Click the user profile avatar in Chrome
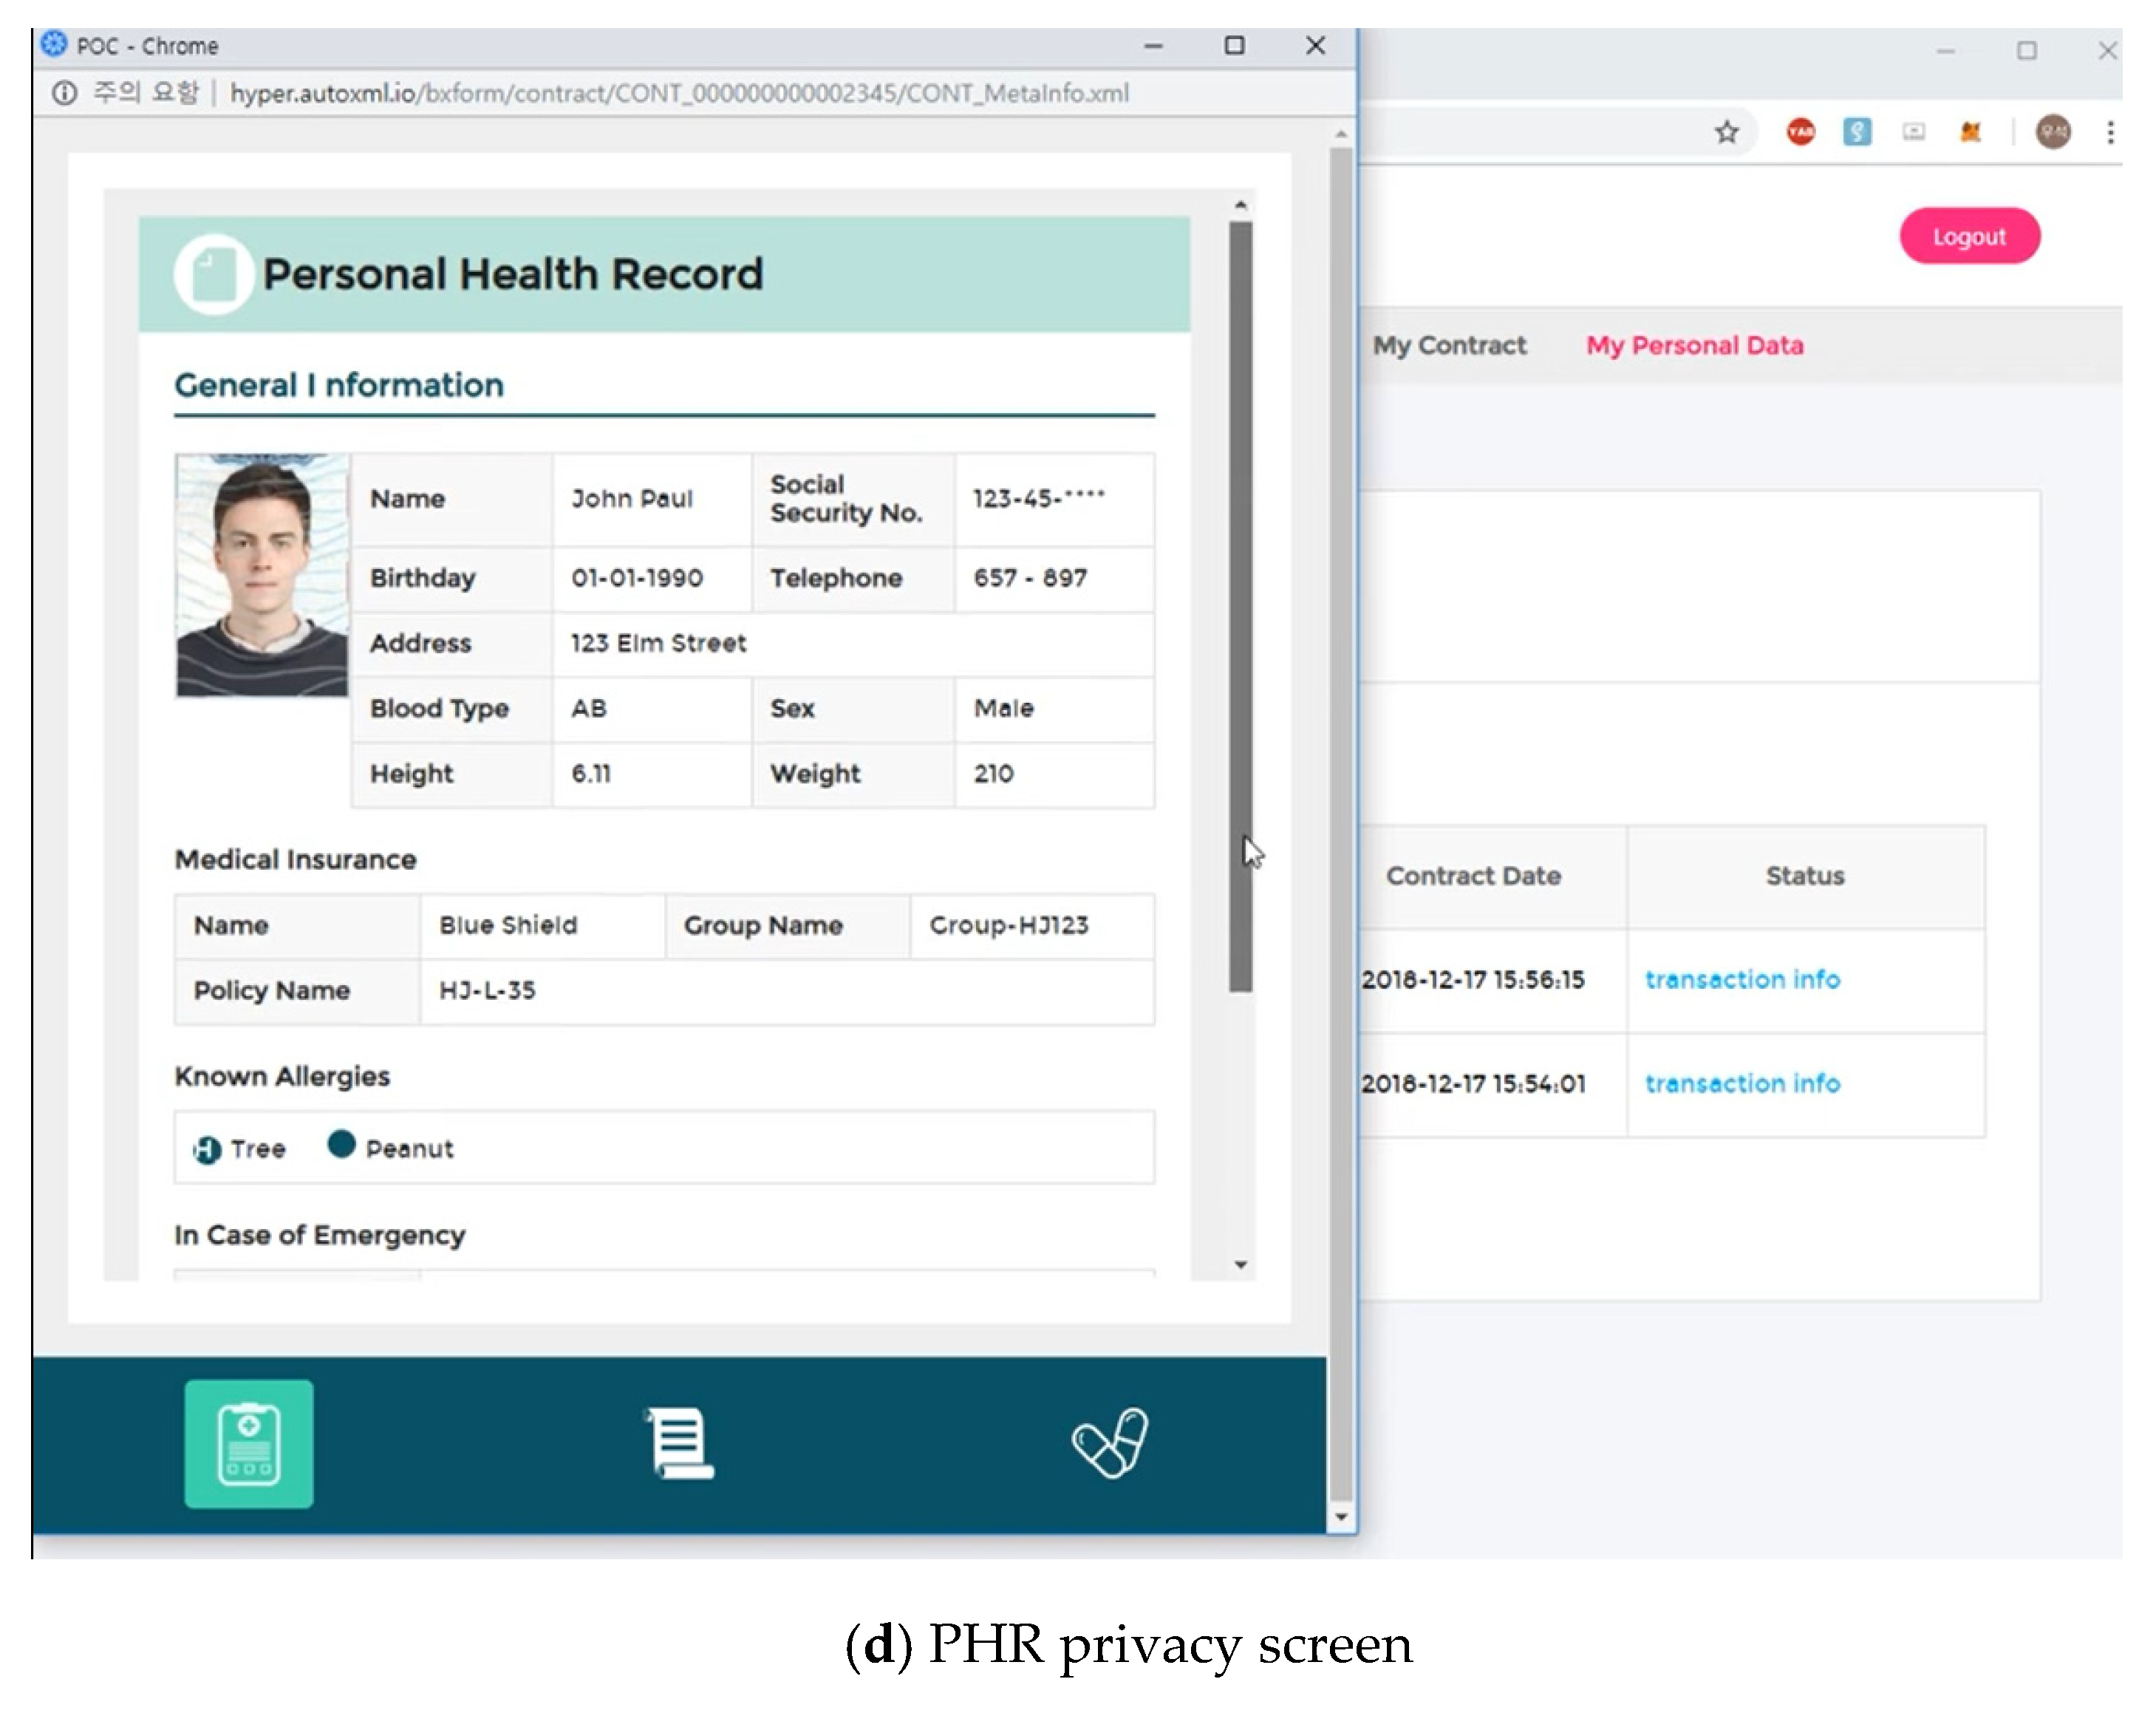The width and height of the screenshot is (2156, 1713). (x=2053, y=132)
